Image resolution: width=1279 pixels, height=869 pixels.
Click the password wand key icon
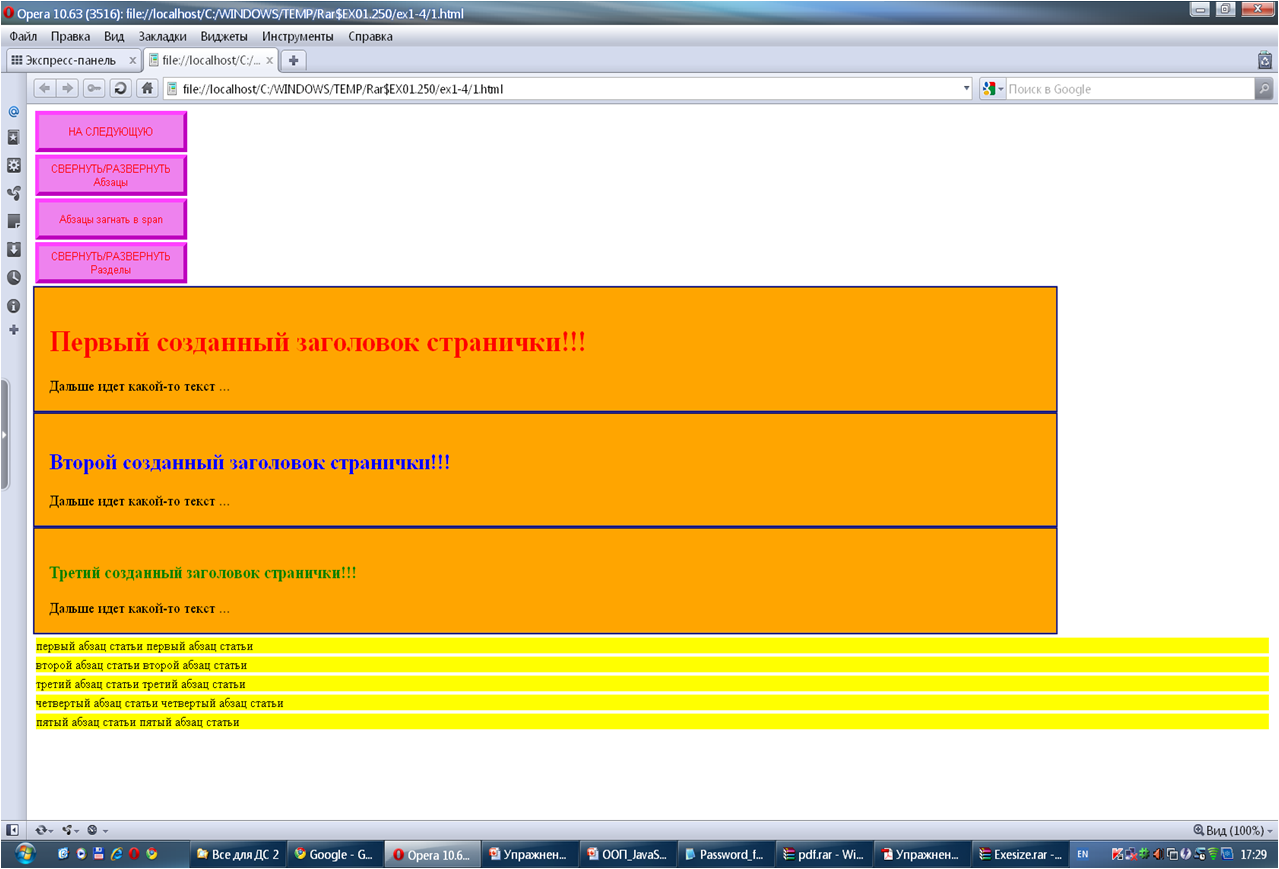coord(94,88)
